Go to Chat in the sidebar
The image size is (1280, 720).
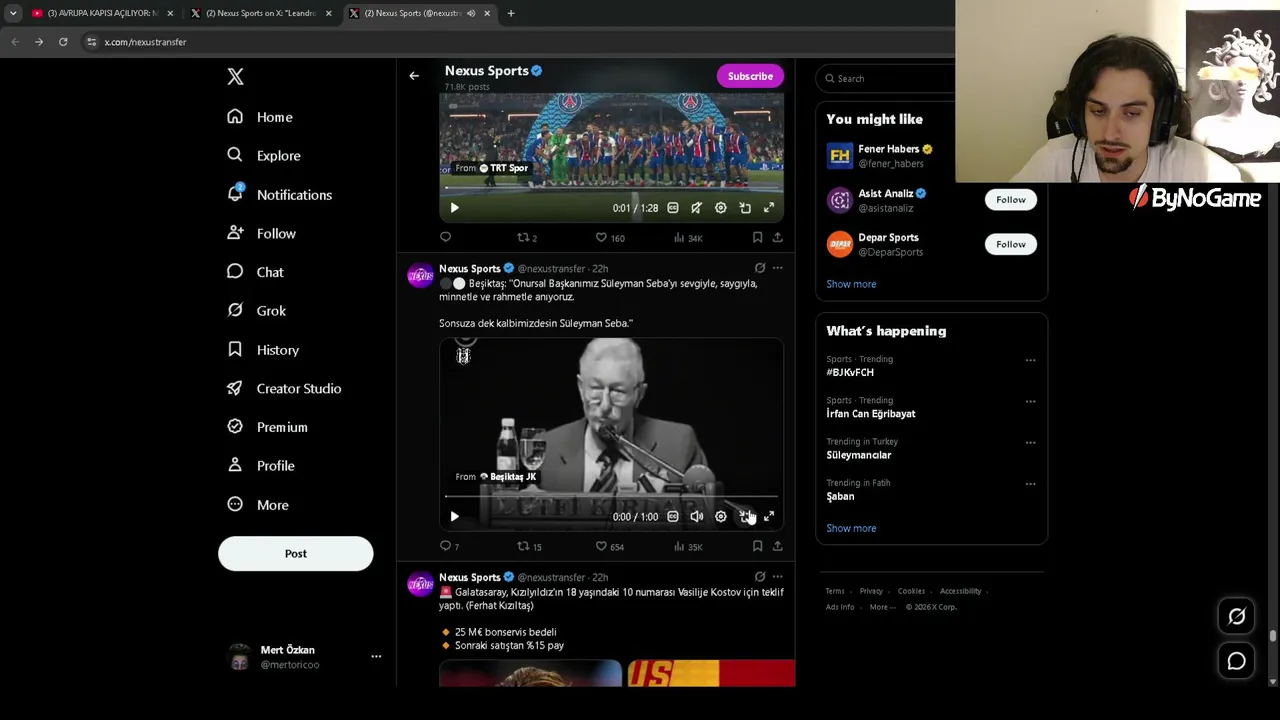click(x=255, y=272)
